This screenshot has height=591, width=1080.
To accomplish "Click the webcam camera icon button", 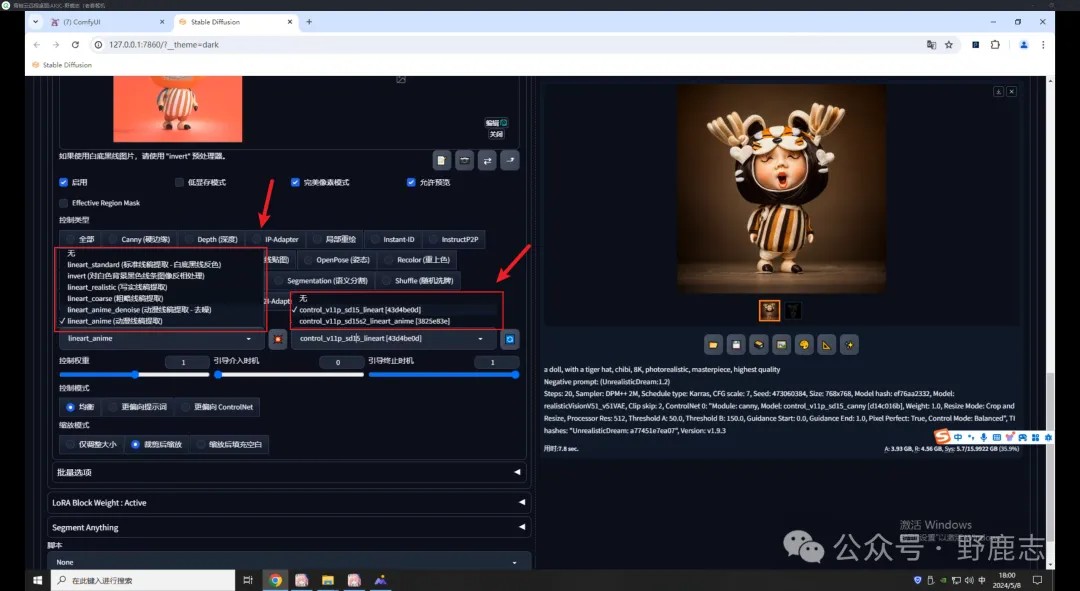I will (x=464, y=160).
